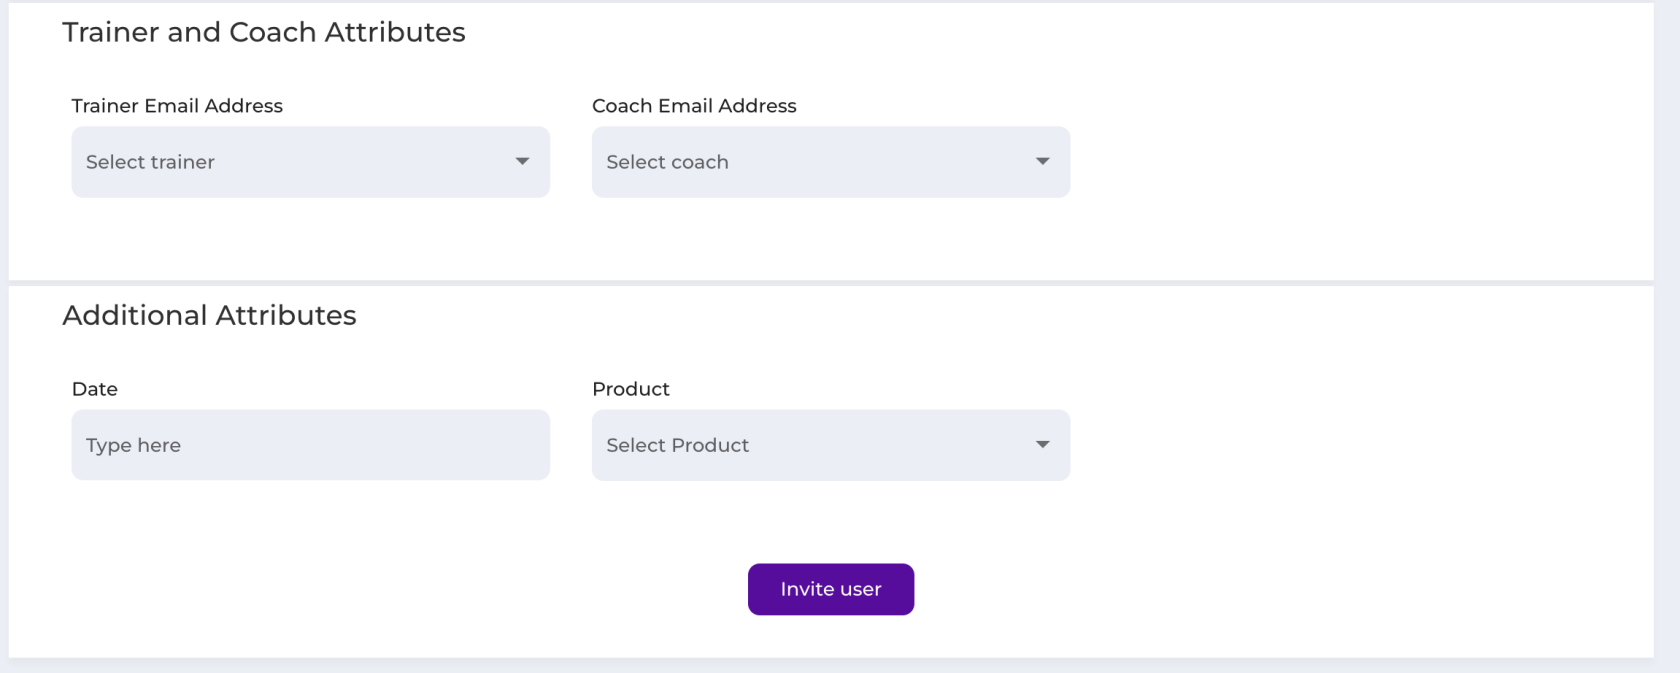Image resolution: width=1680 pixels, height=673 pixels.
Task: Open the Select coach dropdown
Action: coord(830,162)
